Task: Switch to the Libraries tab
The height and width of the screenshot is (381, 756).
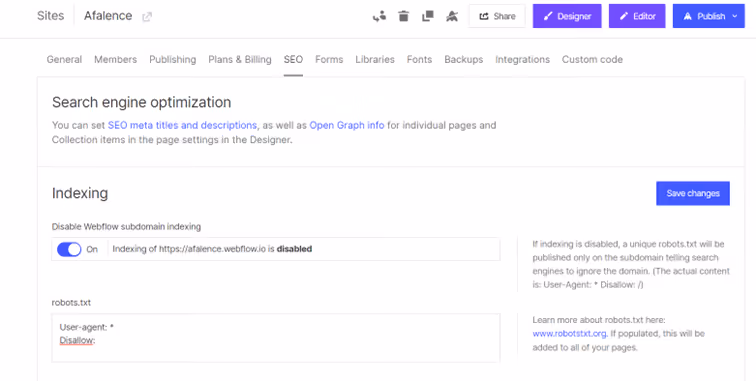Action: point(375,59)
